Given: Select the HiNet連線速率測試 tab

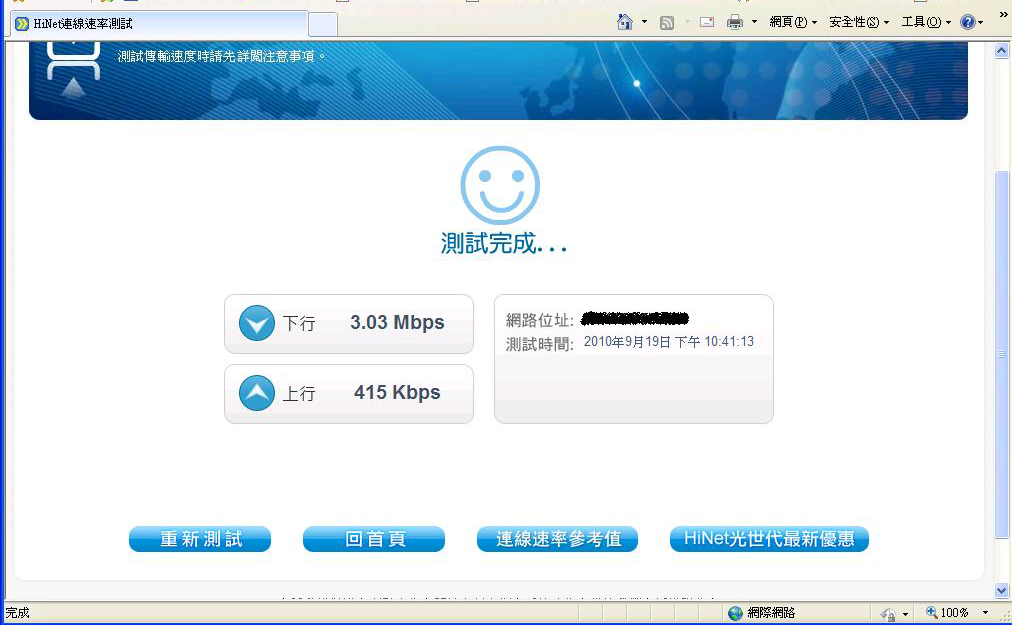Looking at the screenshot, I should [x=159, y=24].
